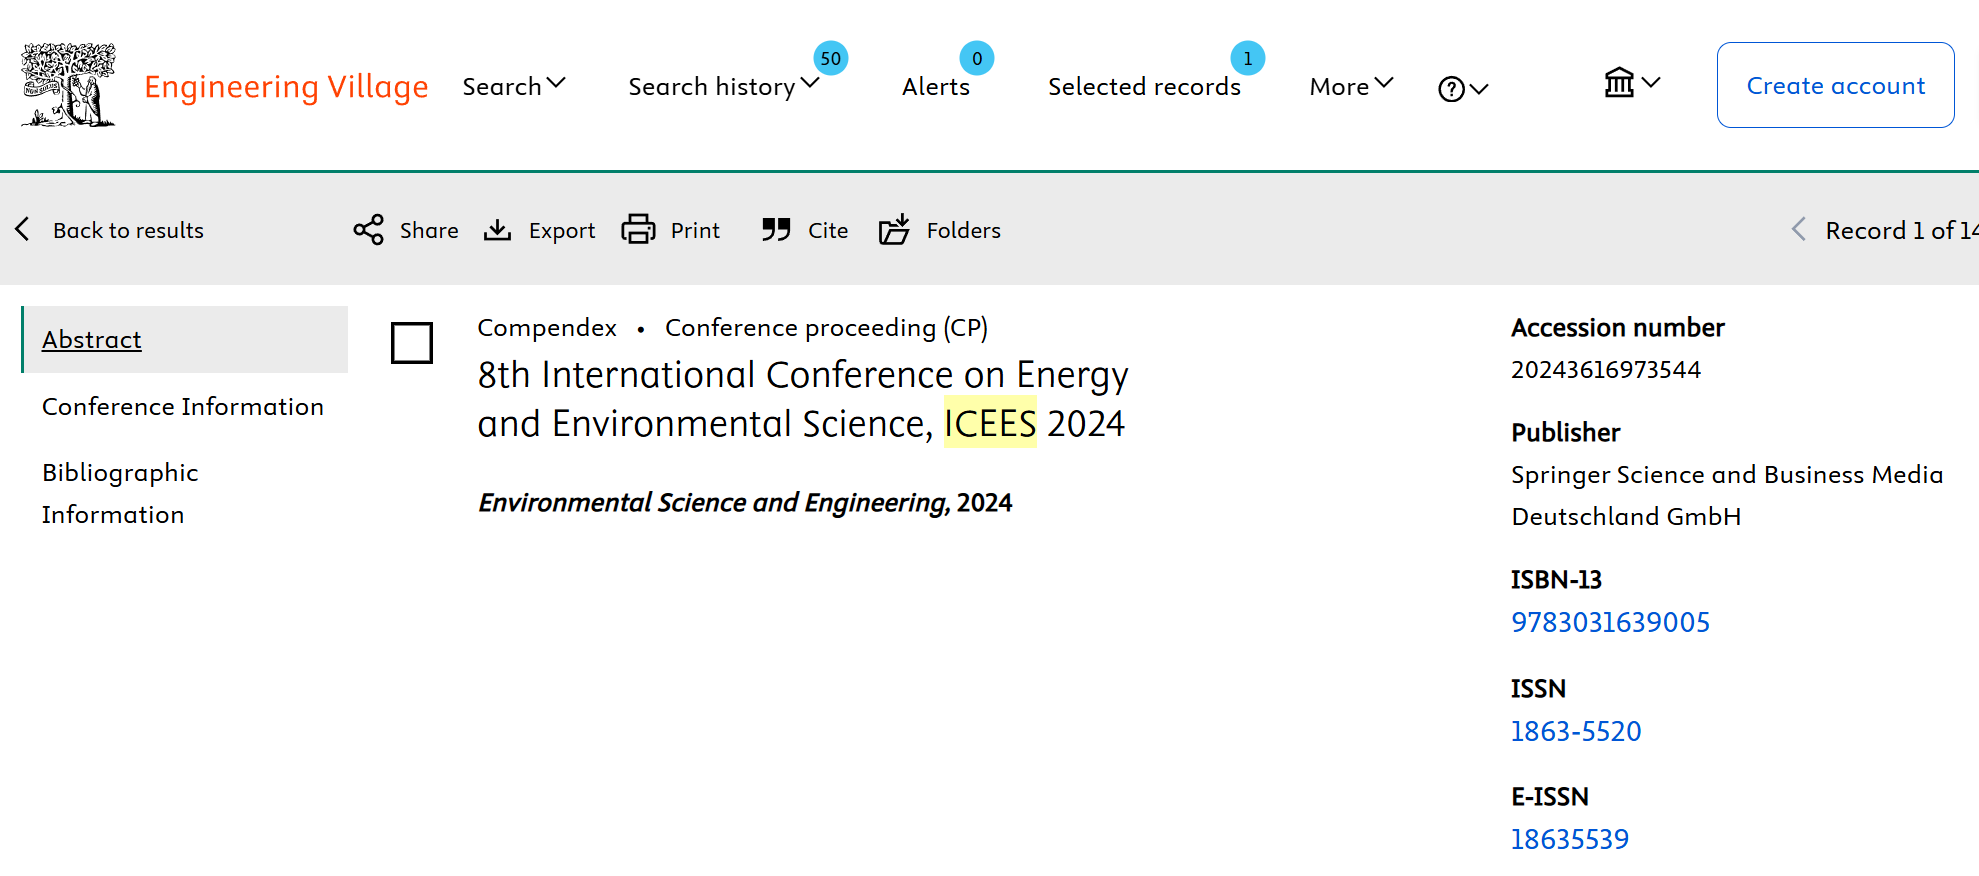Click the Print label in the toolbar

(695, 230)
